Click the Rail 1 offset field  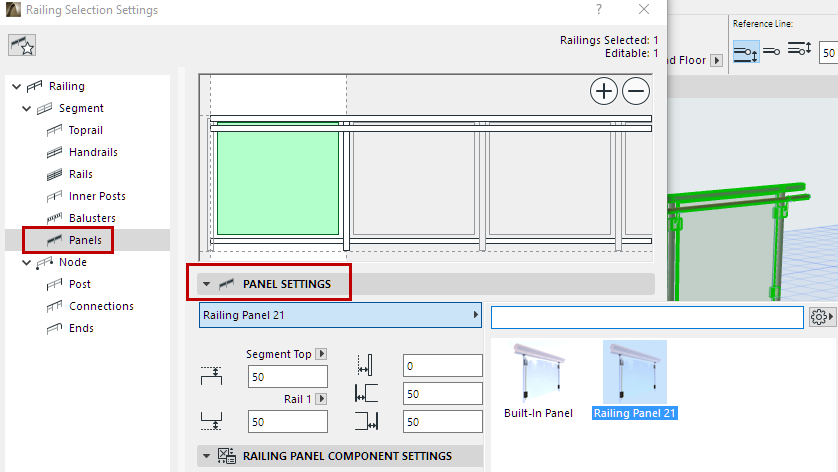point(288,422)
